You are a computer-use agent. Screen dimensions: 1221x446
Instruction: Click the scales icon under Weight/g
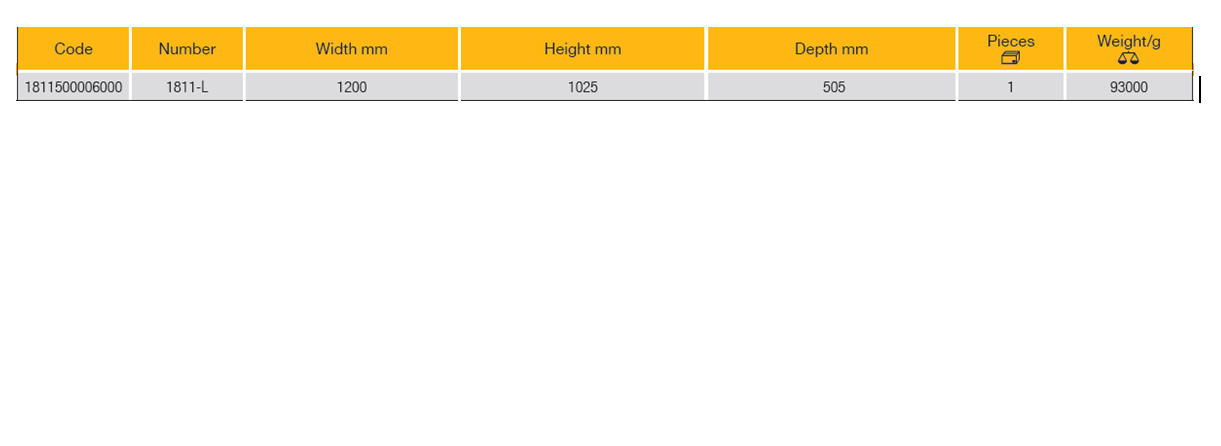pos(1128,58)
